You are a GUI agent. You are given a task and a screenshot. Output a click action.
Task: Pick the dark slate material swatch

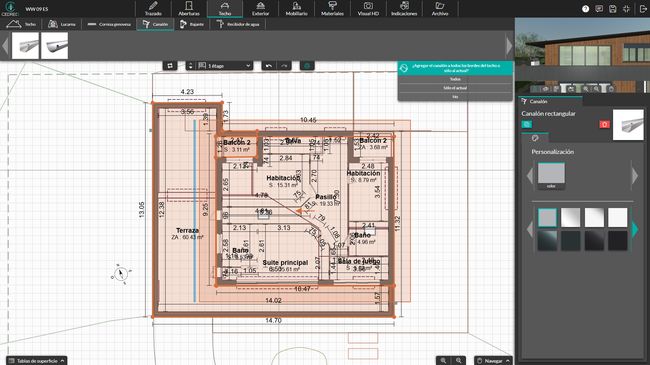click(570, 241)
